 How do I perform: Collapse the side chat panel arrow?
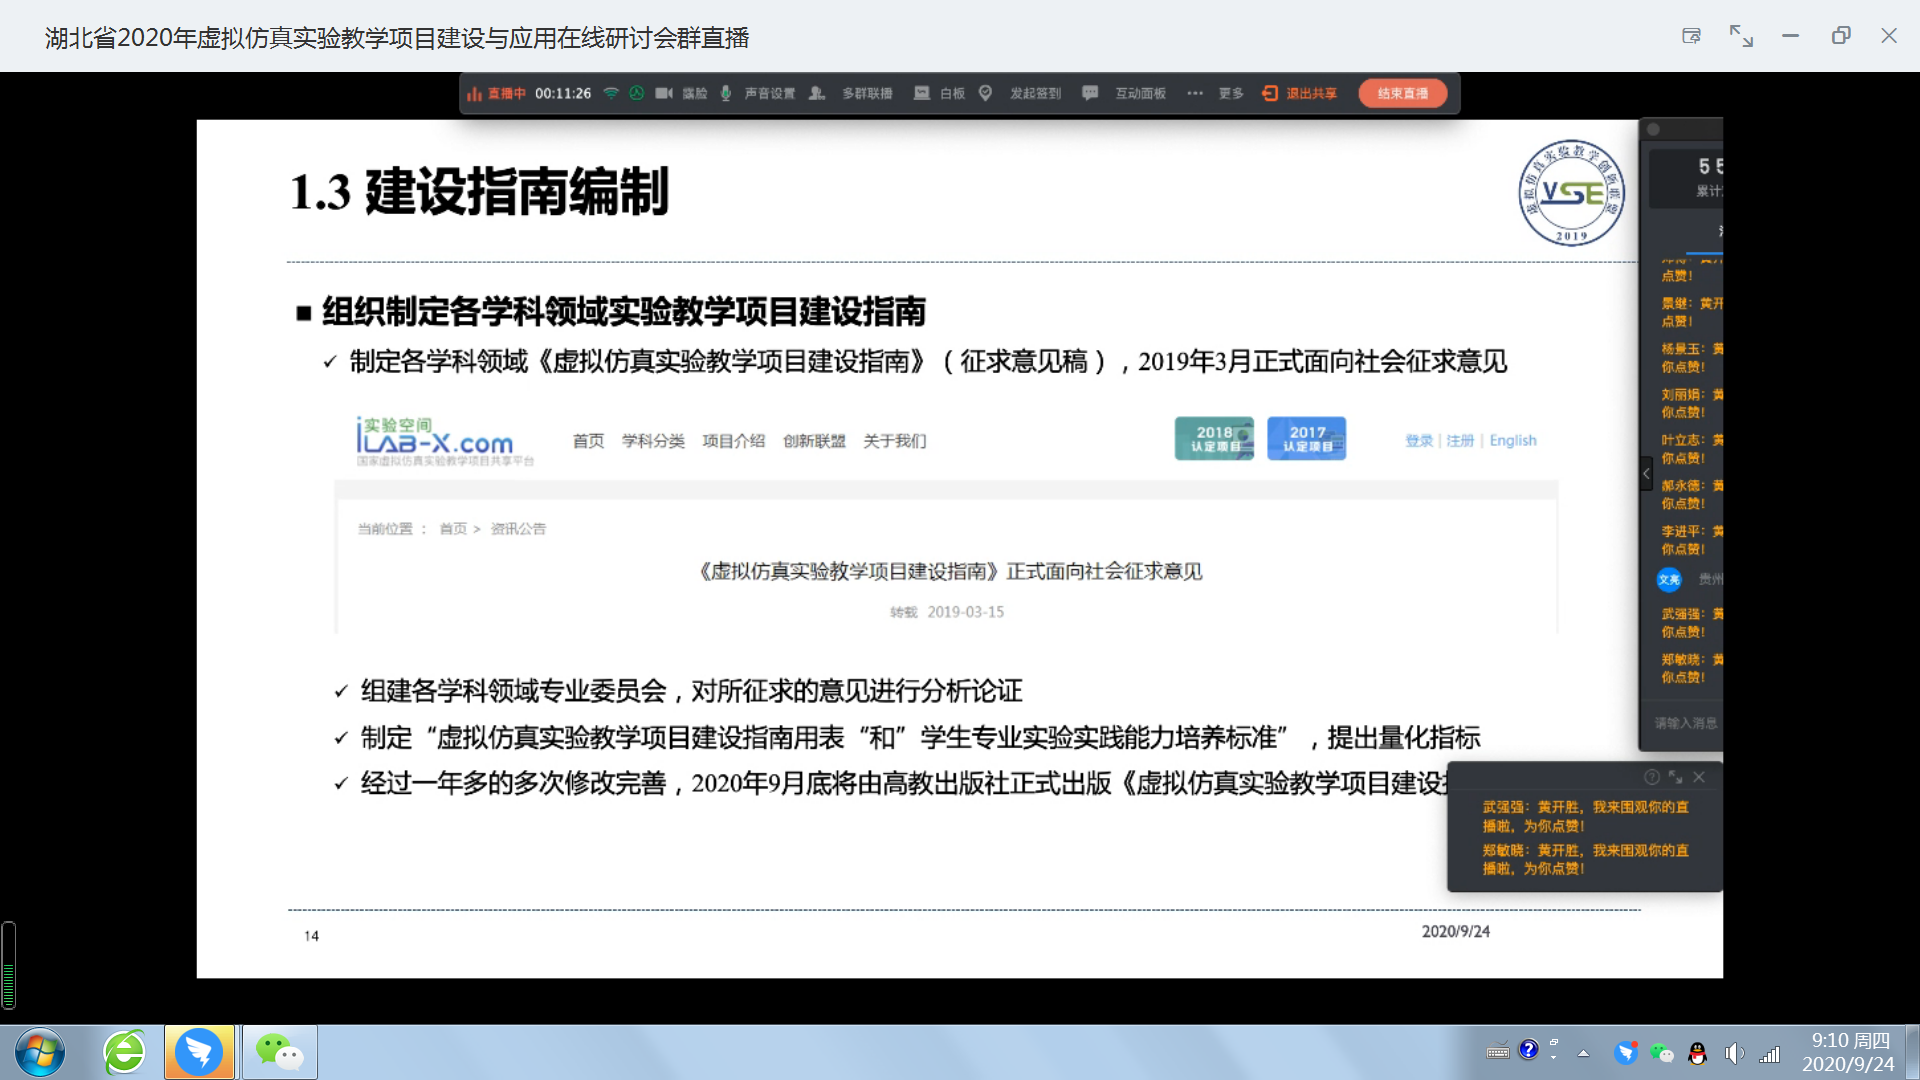(1646, 474)
